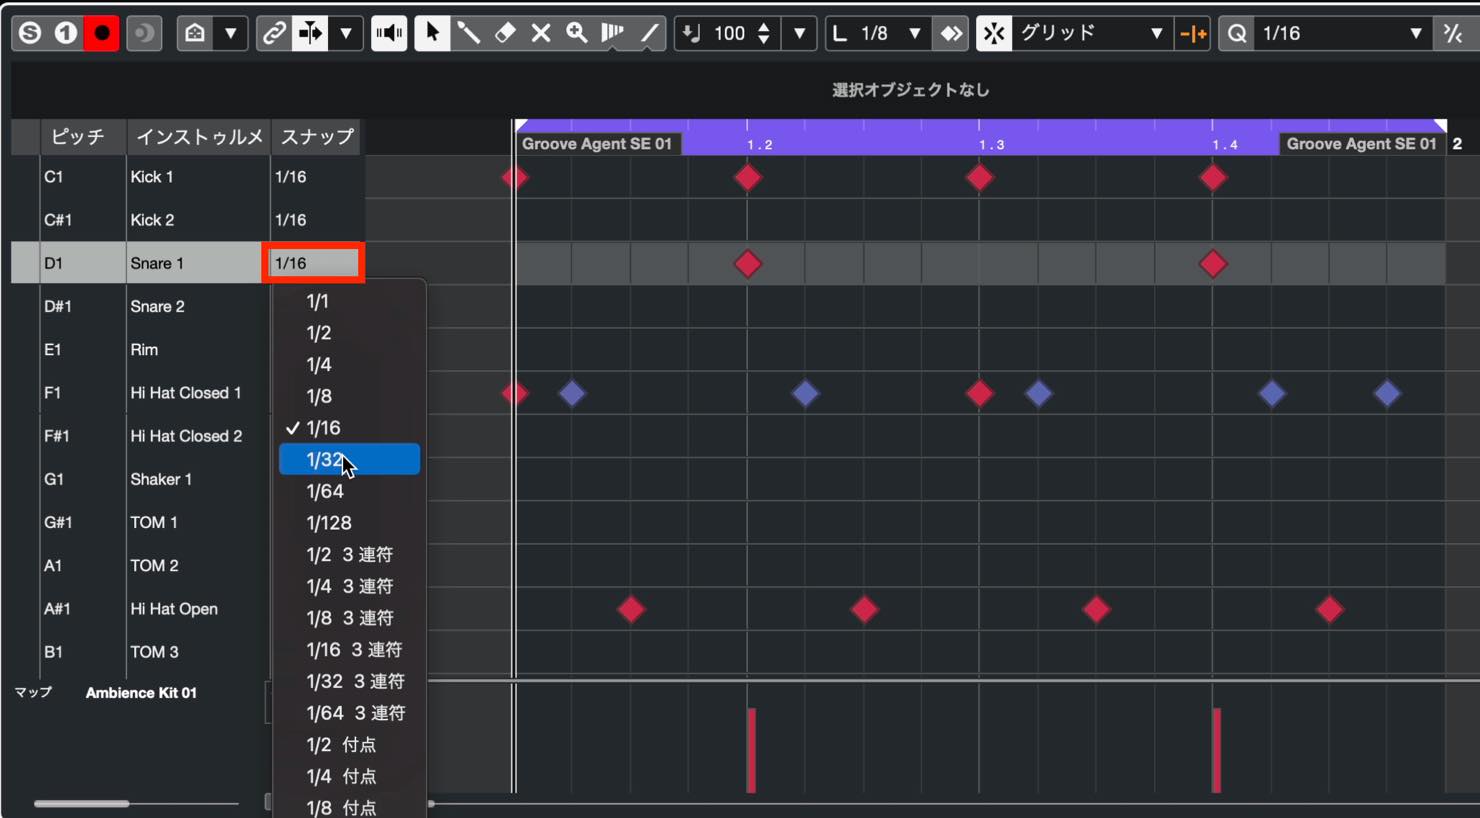The width and height of the screenshot is (1480, 818).
Task: Open the note length 1/8 dropdown
Action: [877, 33]
